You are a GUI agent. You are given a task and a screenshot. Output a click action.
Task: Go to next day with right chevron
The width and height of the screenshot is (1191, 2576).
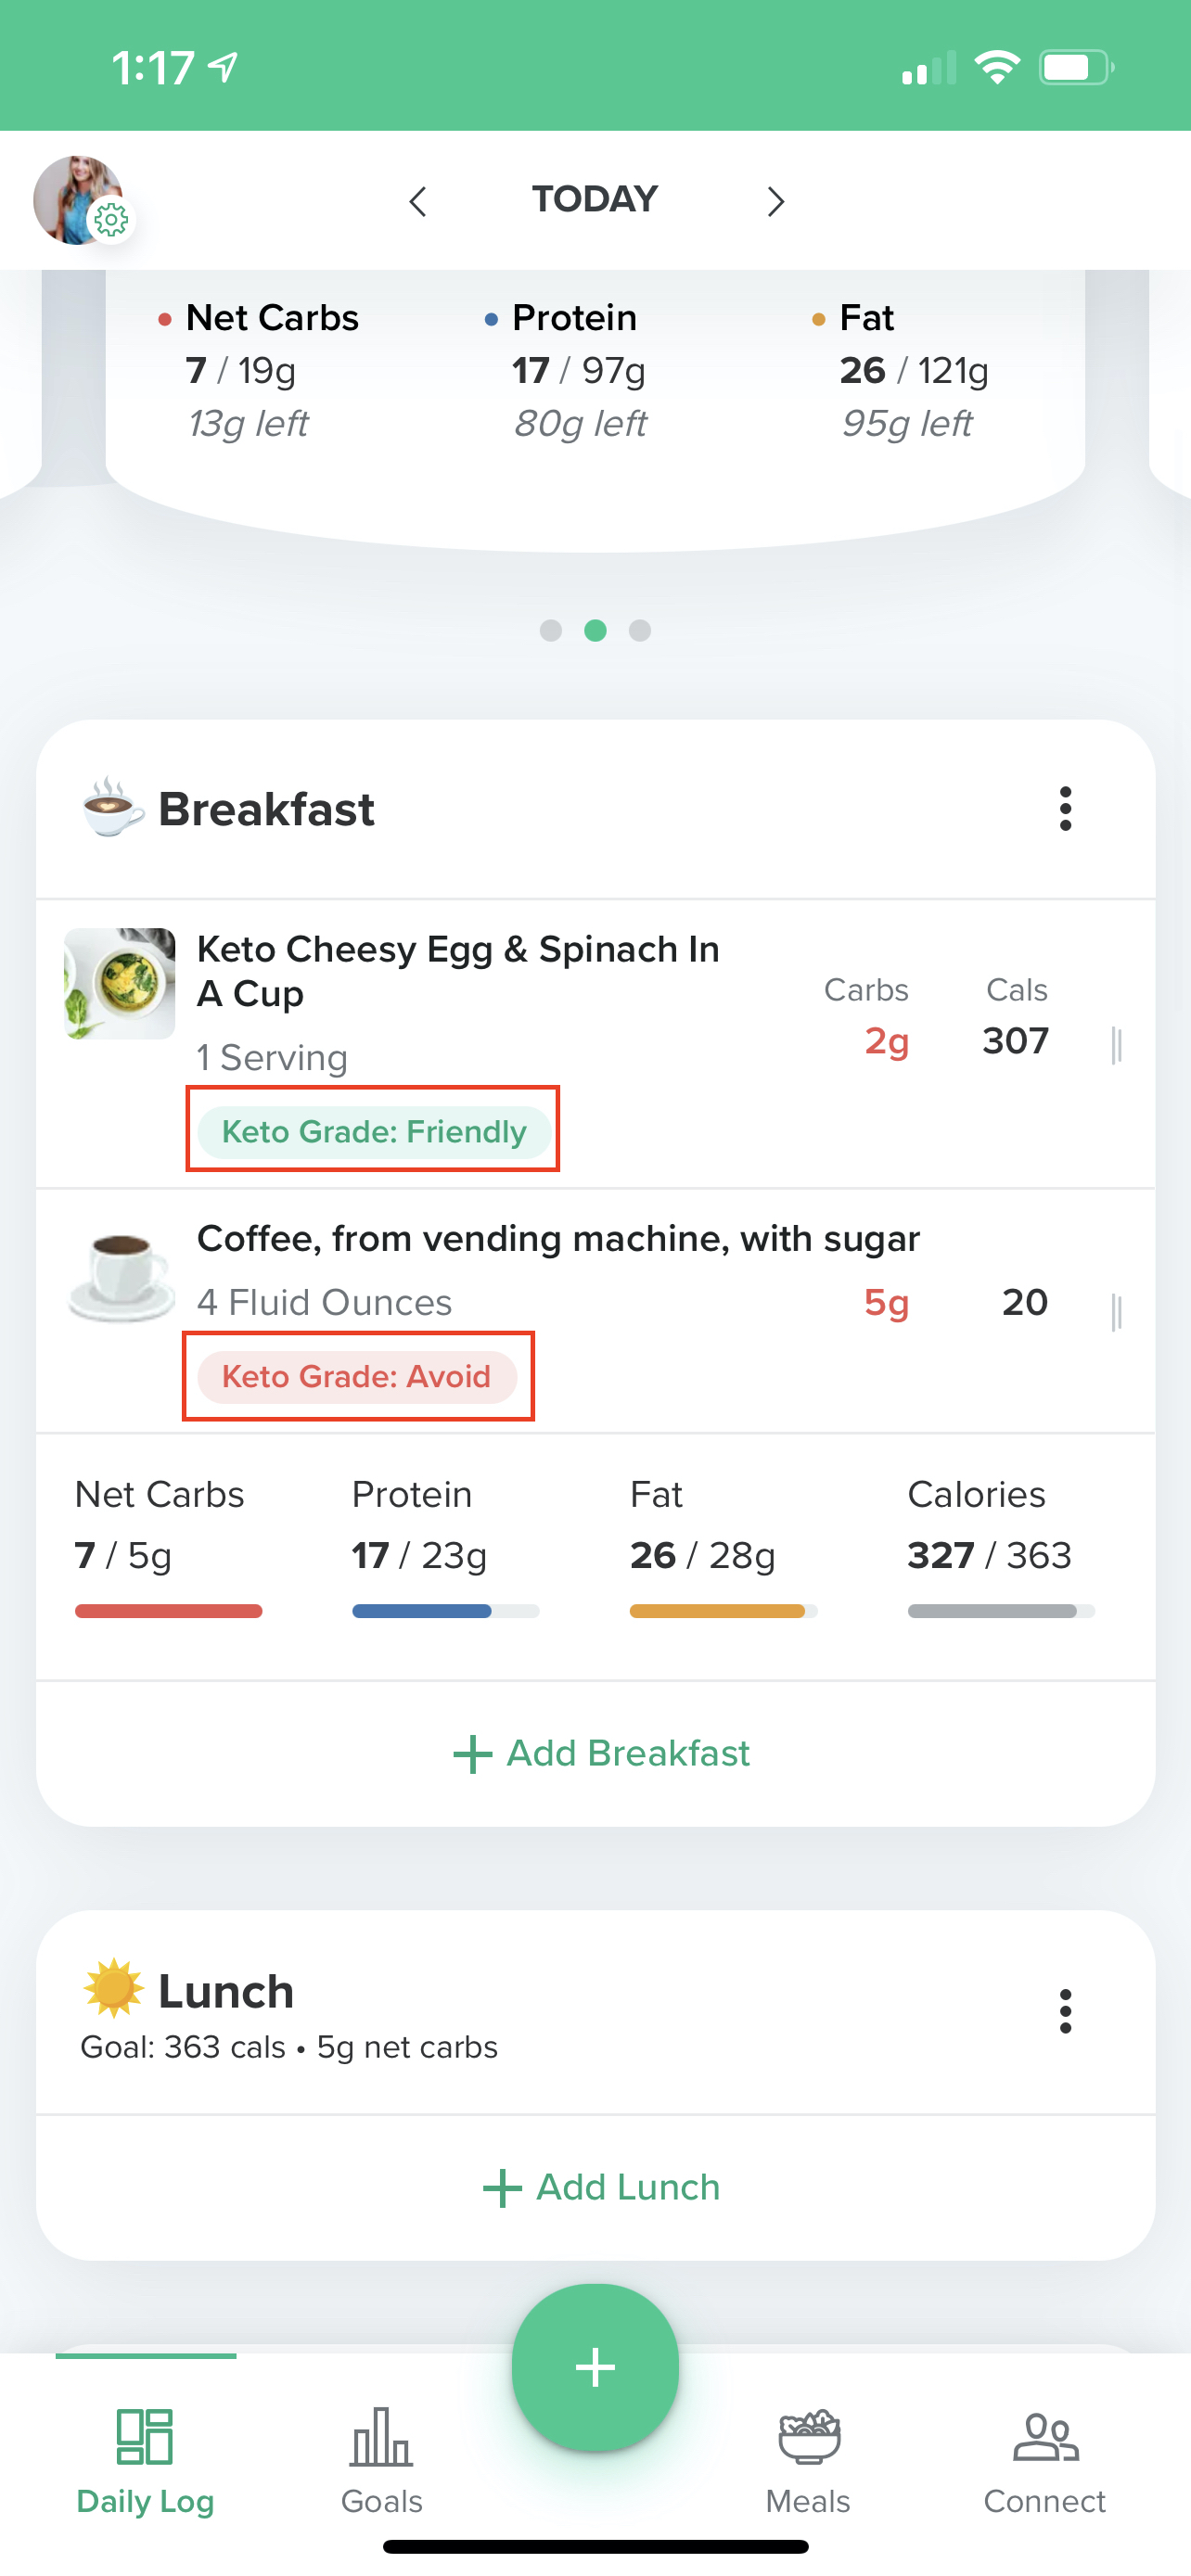pos(775,201)
